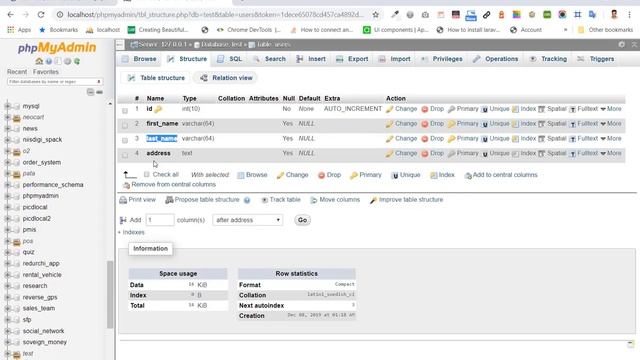Image resolution: width=640 pixels, height=360 pixels.
Task: Select the last_name column checkbox
Action: point(125,140)
